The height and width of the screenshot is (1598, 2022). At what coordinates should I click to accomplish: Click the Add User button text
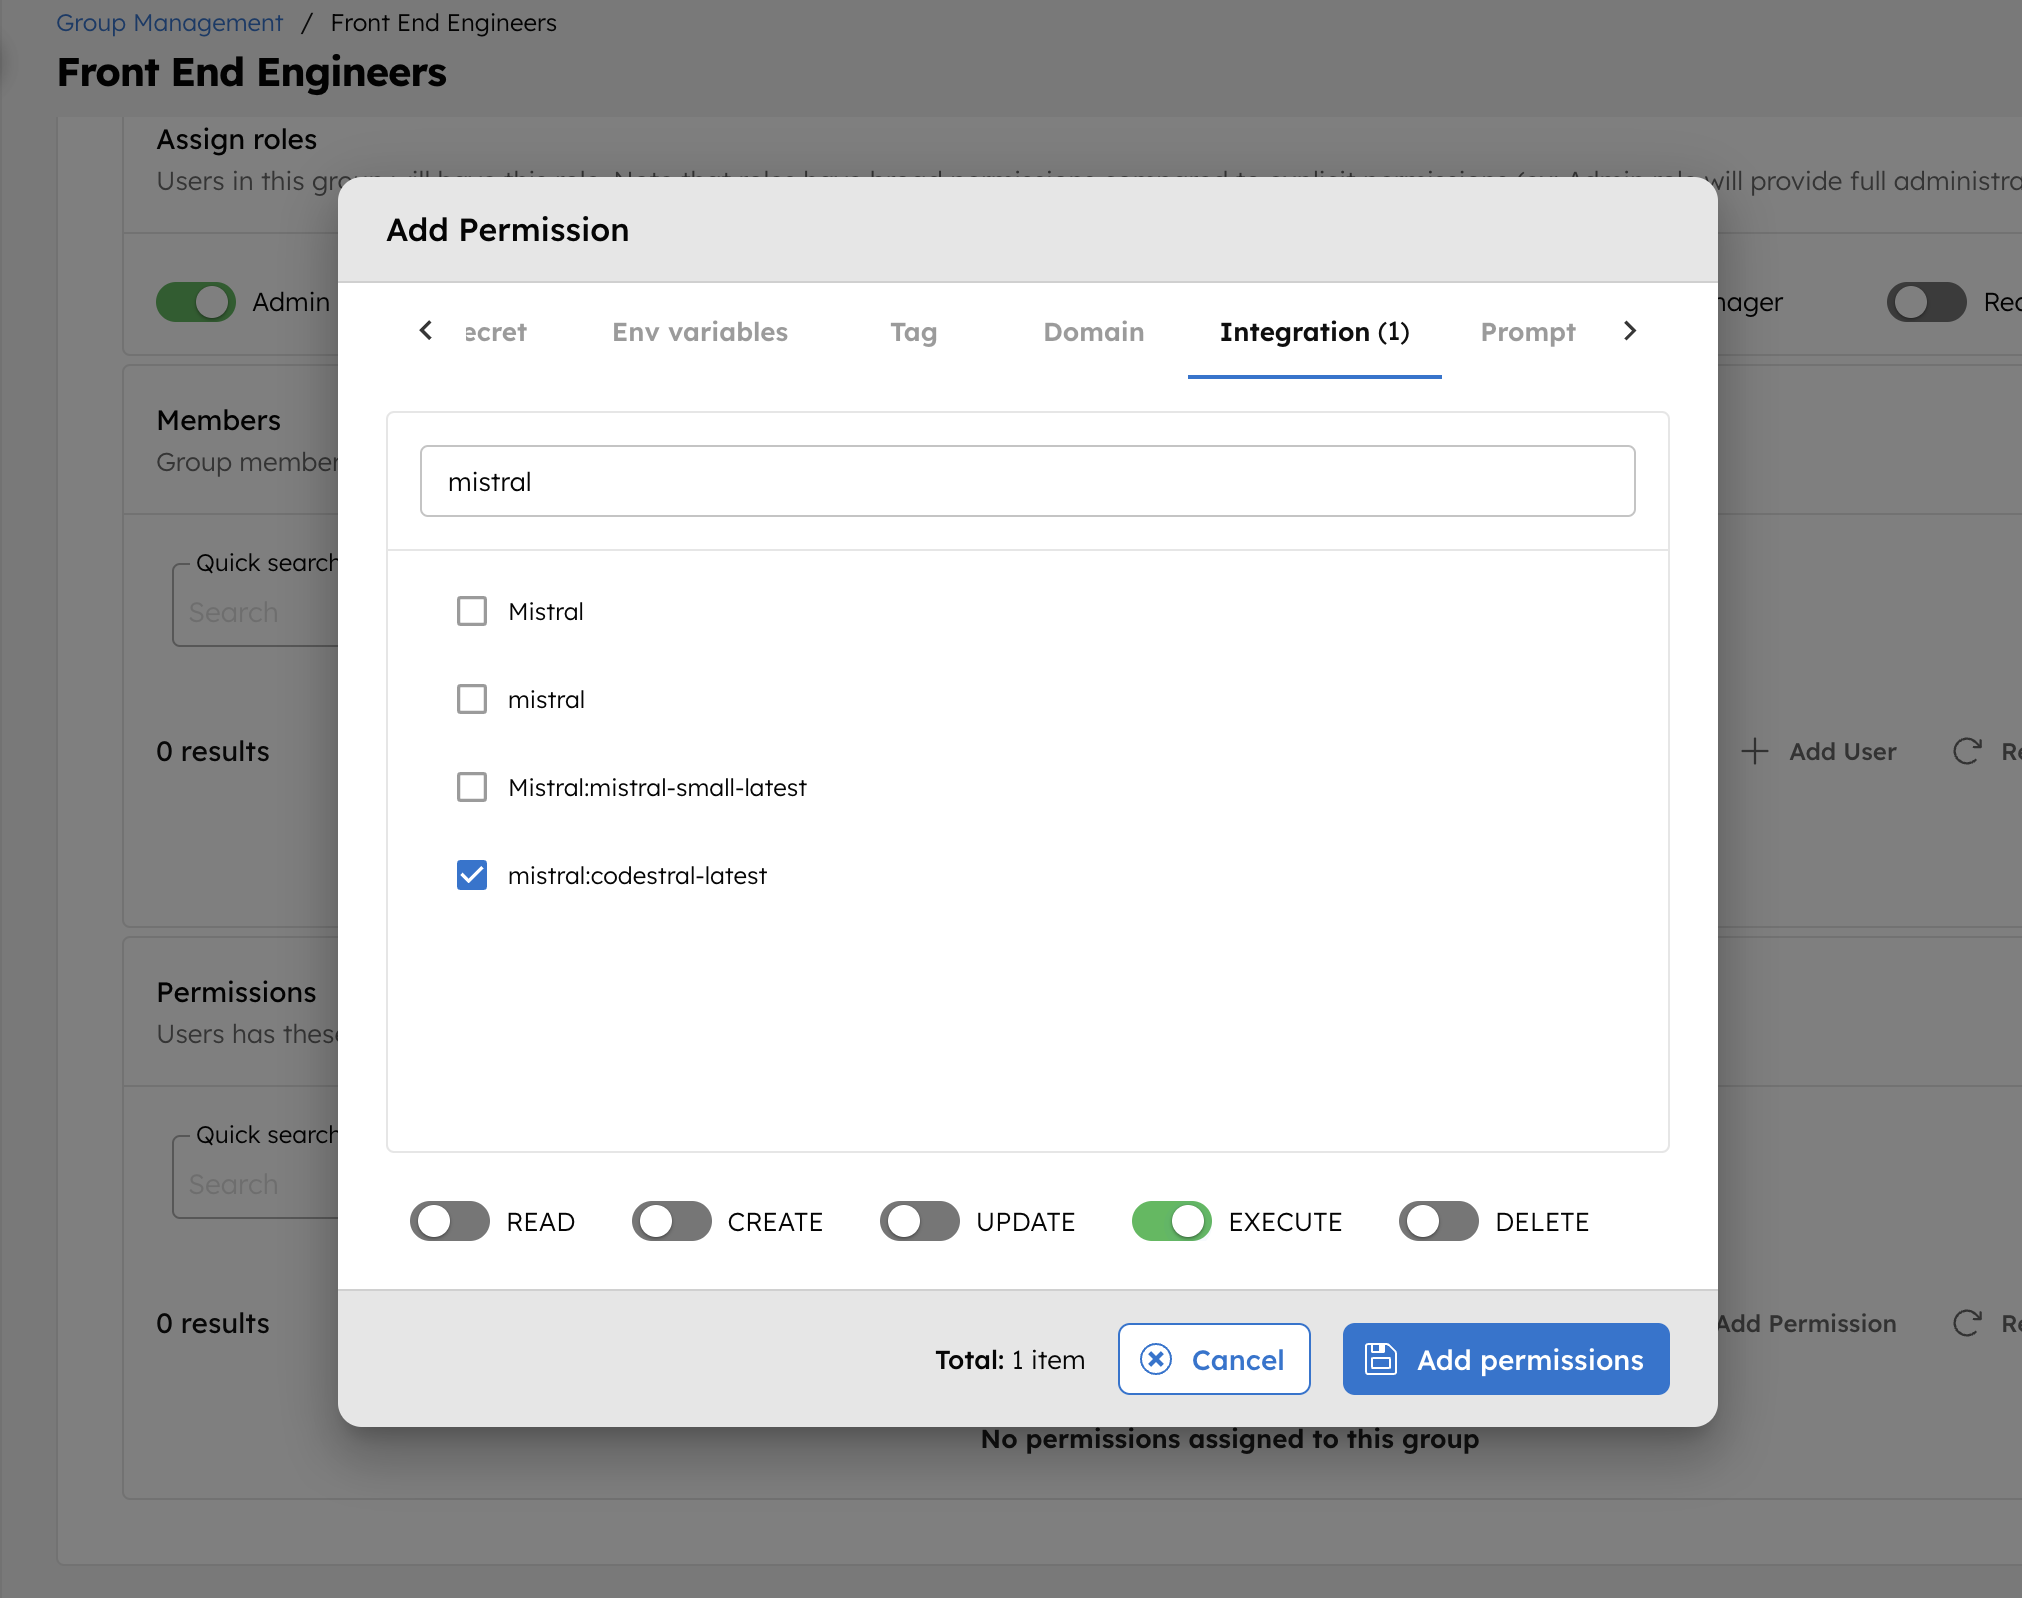(x=1843, y=751)
